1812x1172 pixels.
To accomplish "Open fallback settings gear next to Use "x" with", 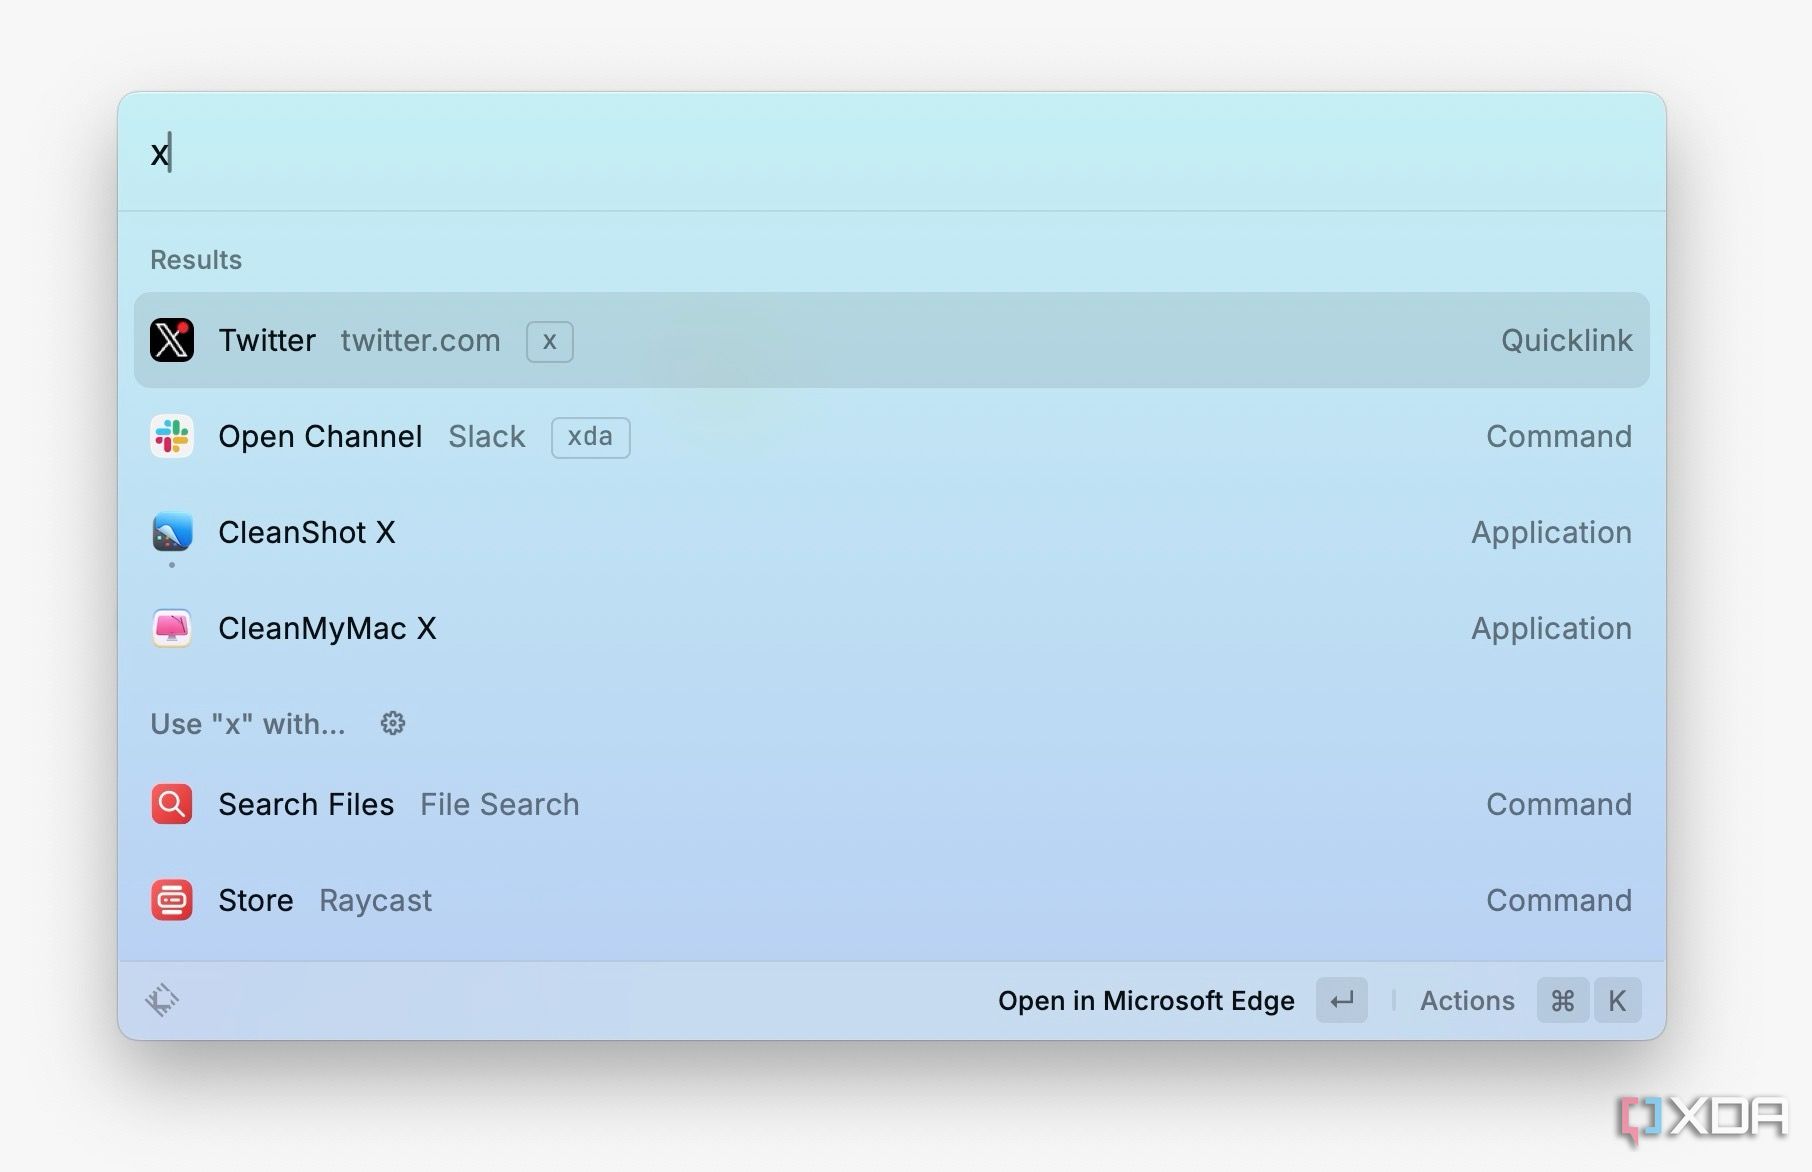I will point(393,723).
